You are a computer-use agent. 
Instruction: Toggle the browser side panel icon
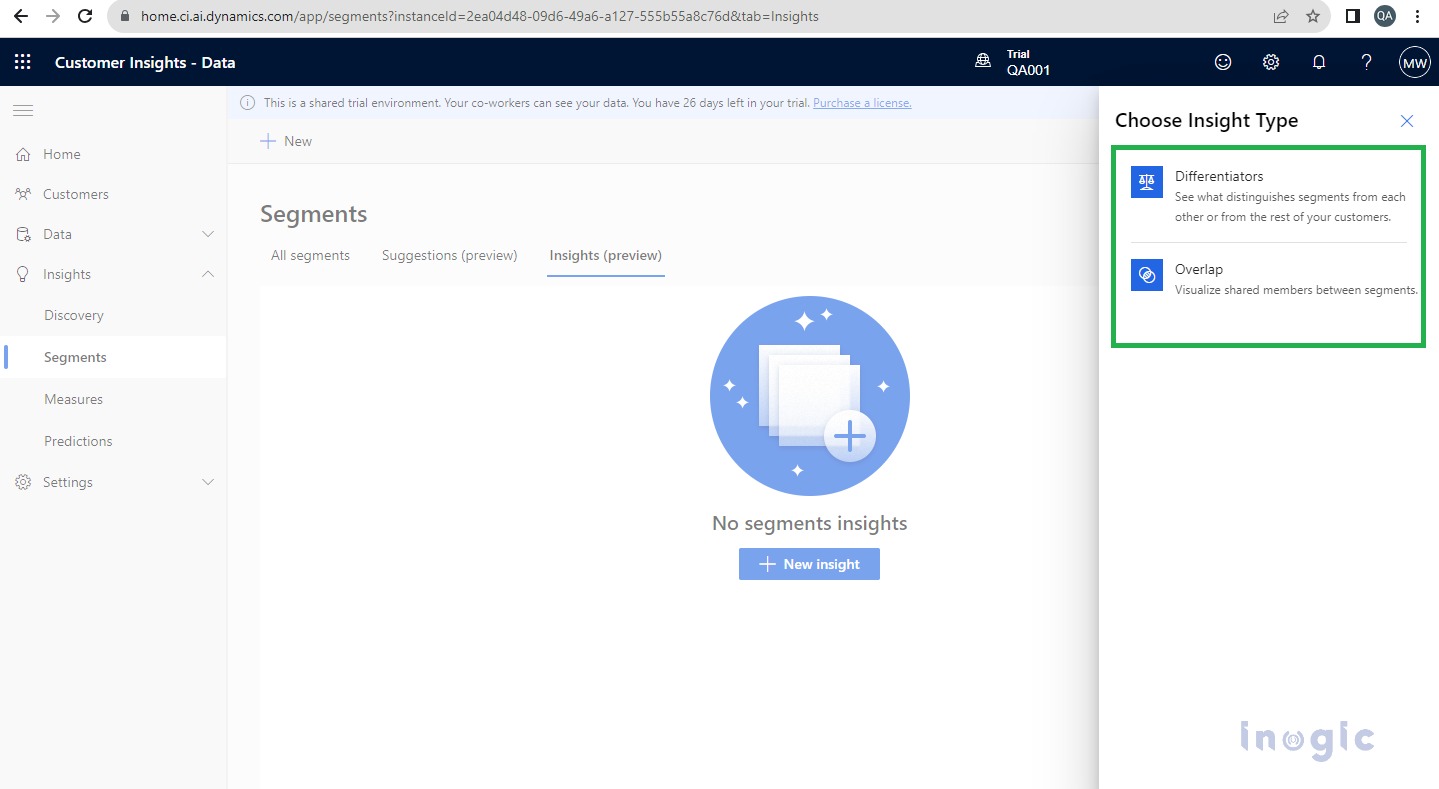pos(1352,16)
